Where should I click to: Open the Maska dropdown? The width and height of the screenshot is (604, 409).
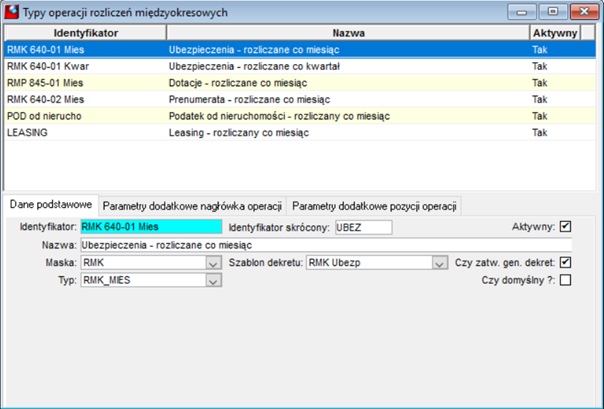[x=213, y=263]
